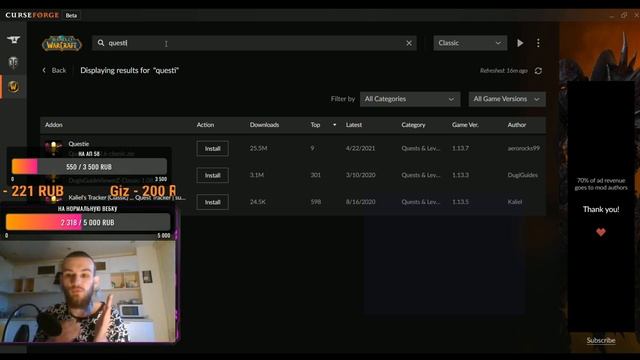The height and width of the screenshot is (360, 640).
Task: Click the 3/10/2020 latest date
Action: pyautogui.click(x=360, y=175)
